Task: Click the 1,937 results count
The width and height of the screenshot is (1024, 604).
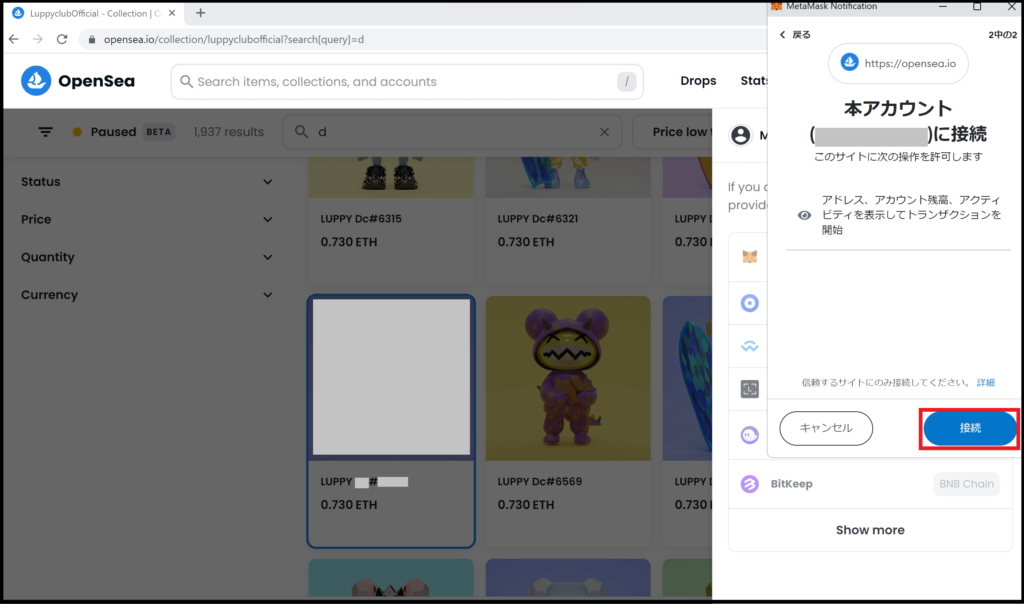Action: (229, 132)
